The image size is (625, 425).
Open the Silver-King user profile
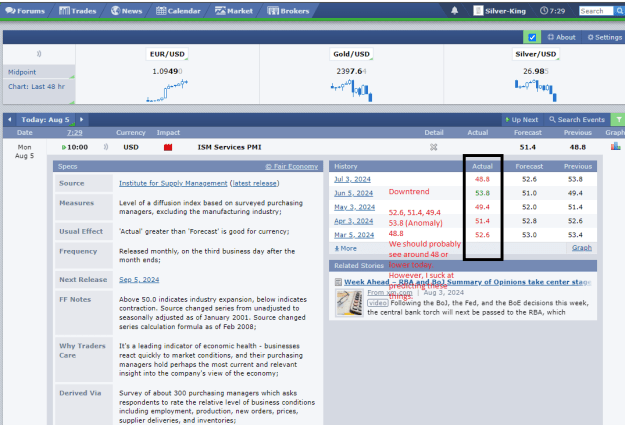tap(500, 11)
